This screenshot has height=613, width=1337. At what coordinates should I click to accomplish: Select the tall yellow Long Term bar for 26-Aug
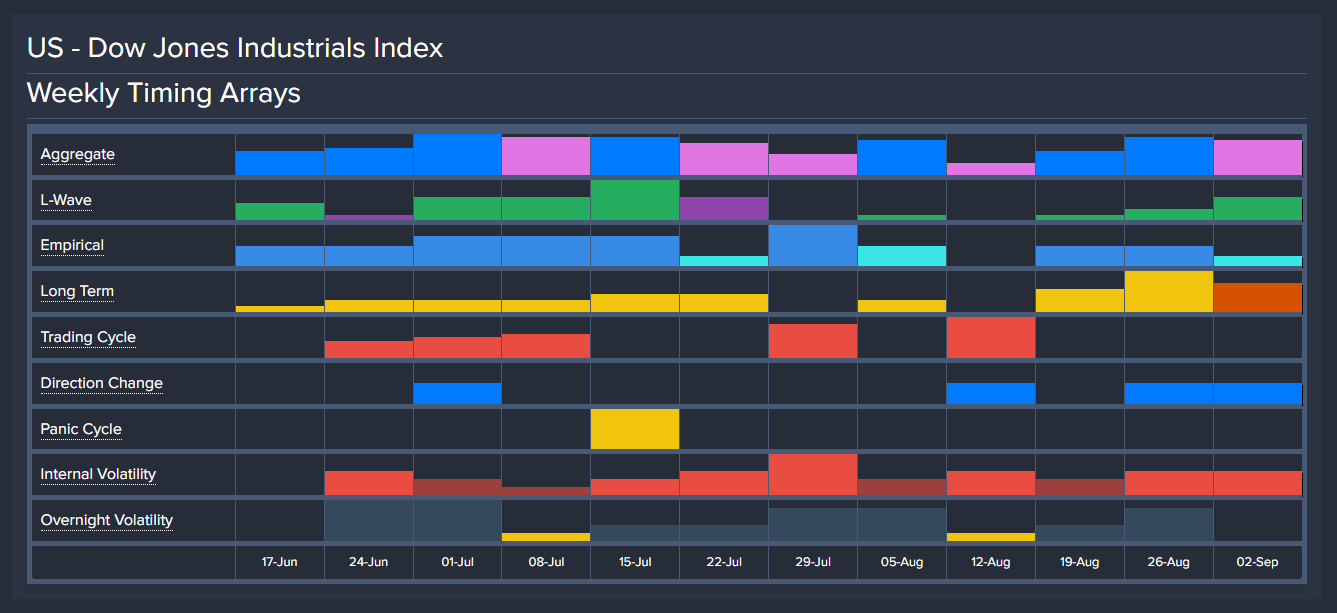point(1169,291)
